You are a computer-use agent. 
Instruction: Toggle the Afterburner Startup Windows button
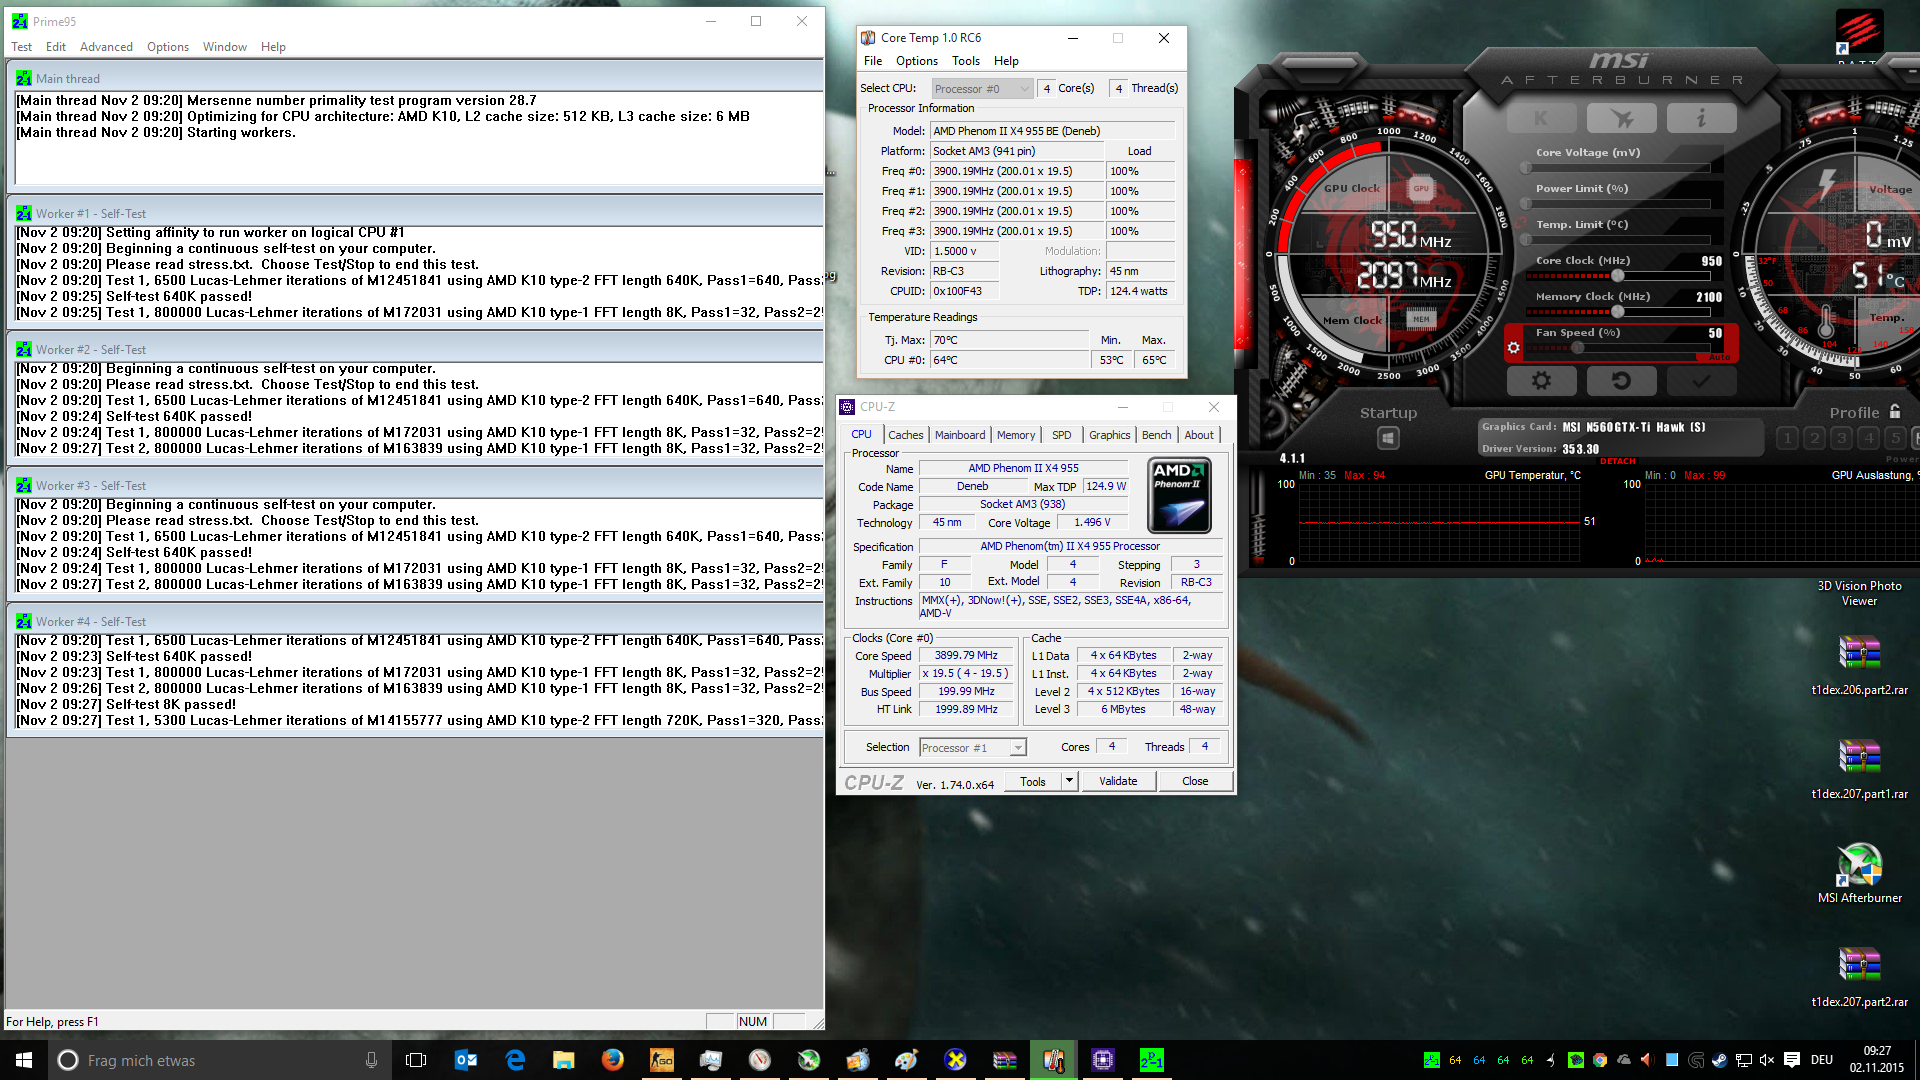pyautogui.click(x=1388, y=438)
